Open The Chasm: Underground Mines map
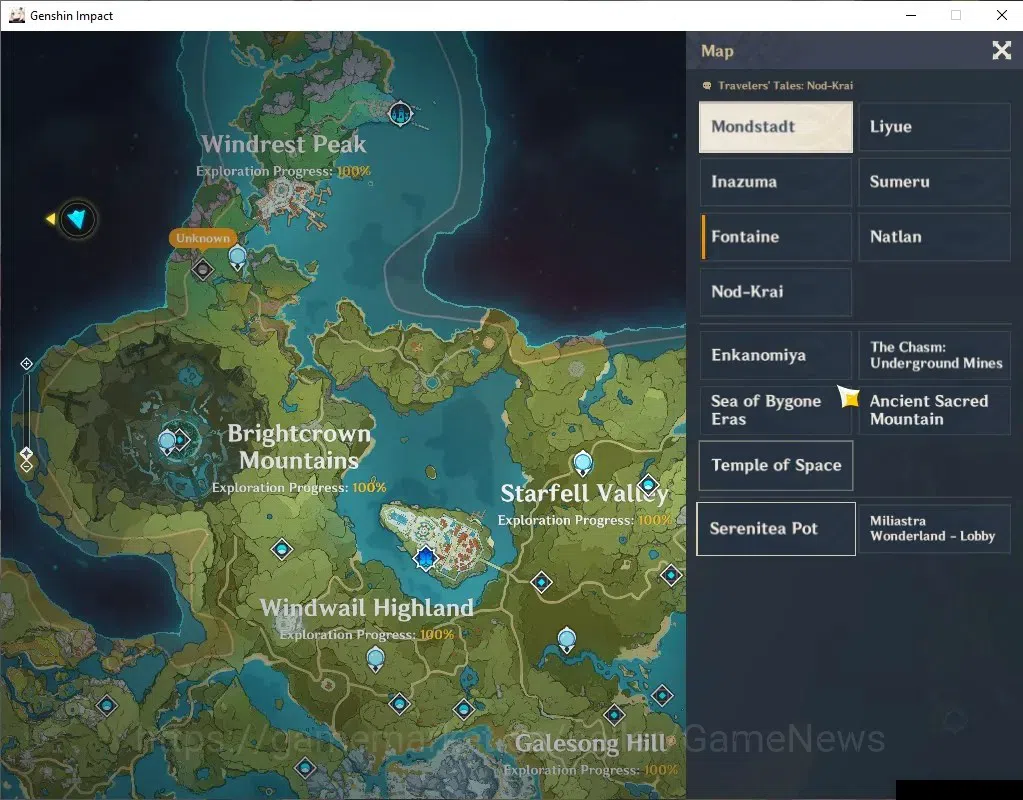The height and width of the screenshot is (800, 1023). click(934, 355)
